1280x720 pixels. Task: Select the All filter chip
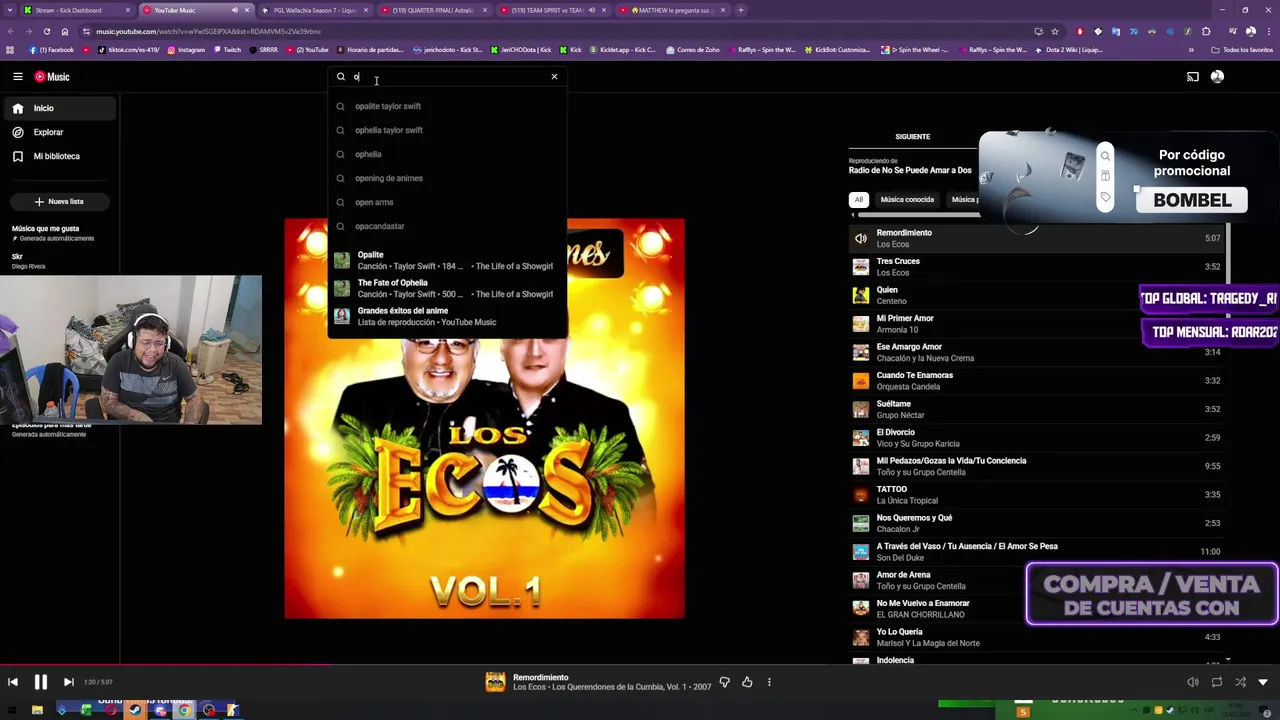pos(858,199)
